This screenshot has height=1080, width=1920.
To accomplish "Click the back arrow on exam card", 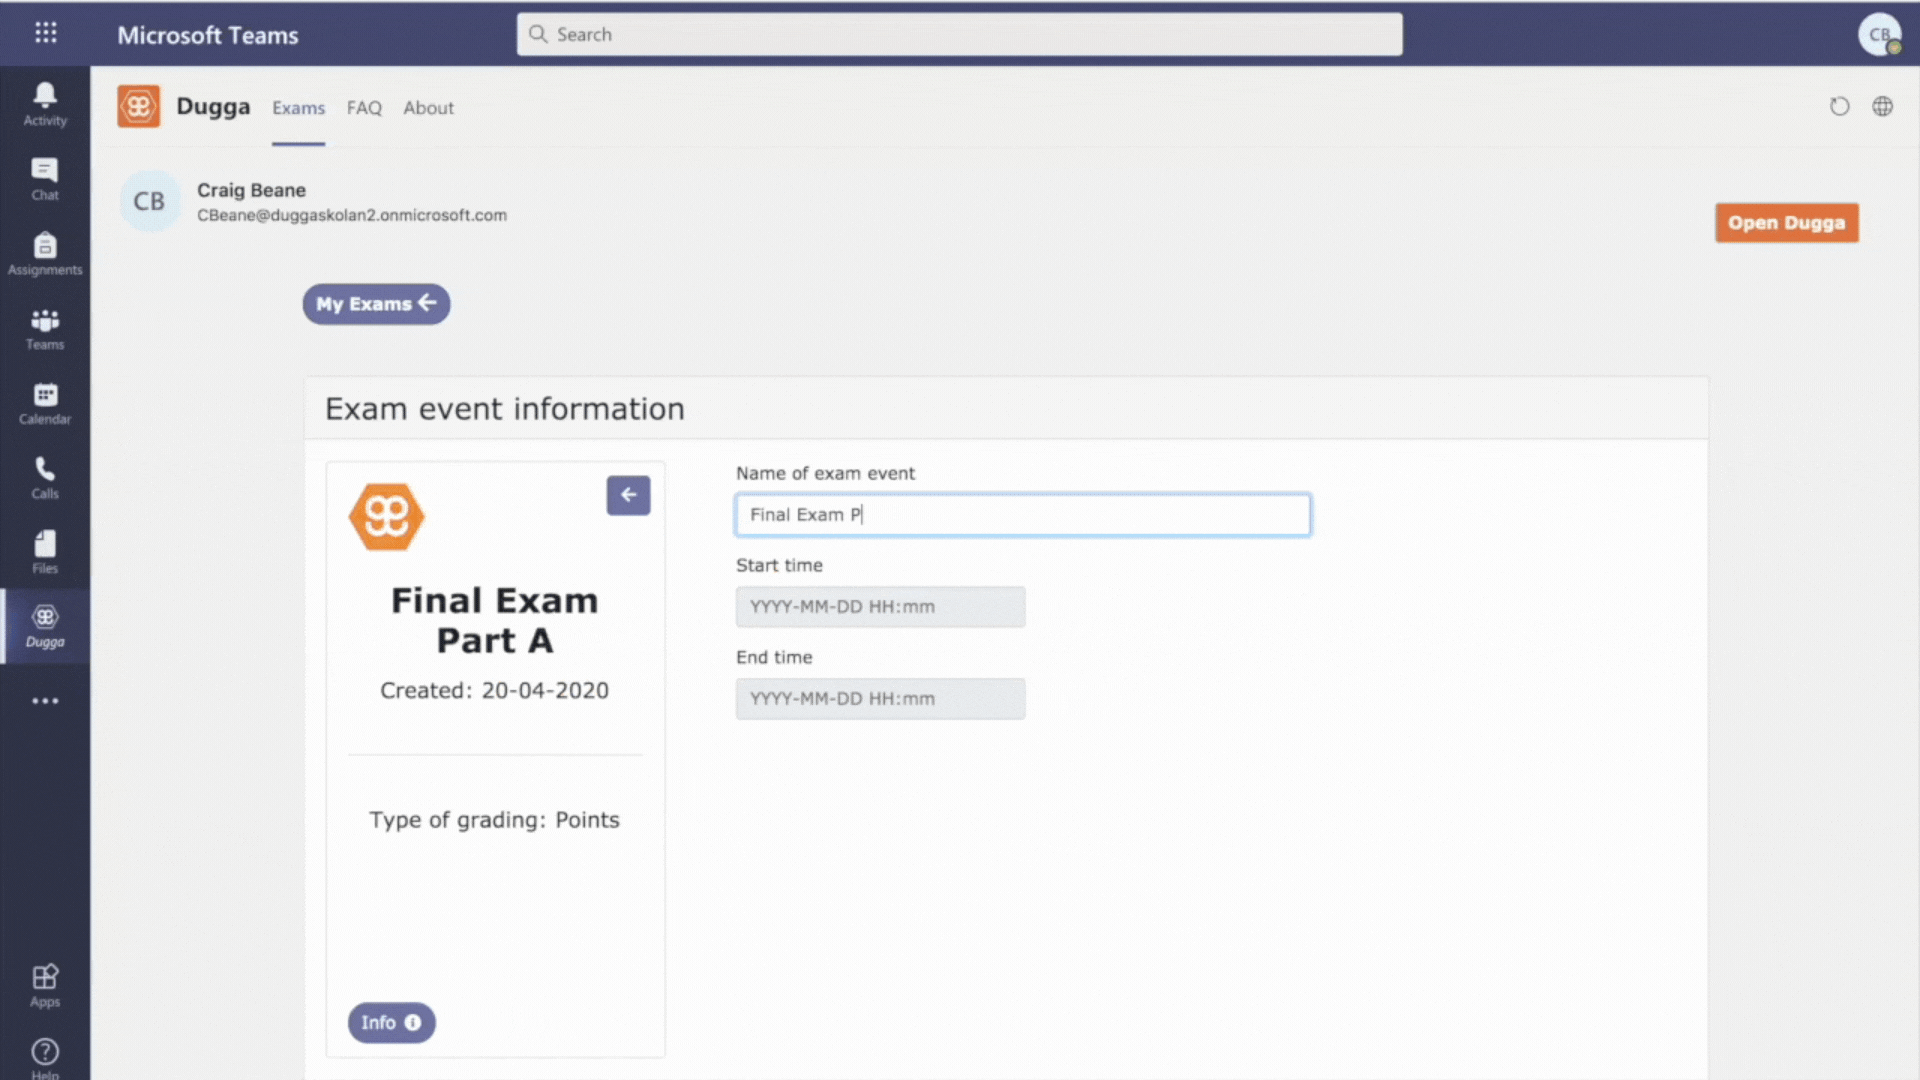I will pyautogui.click(x=628, y=495).
